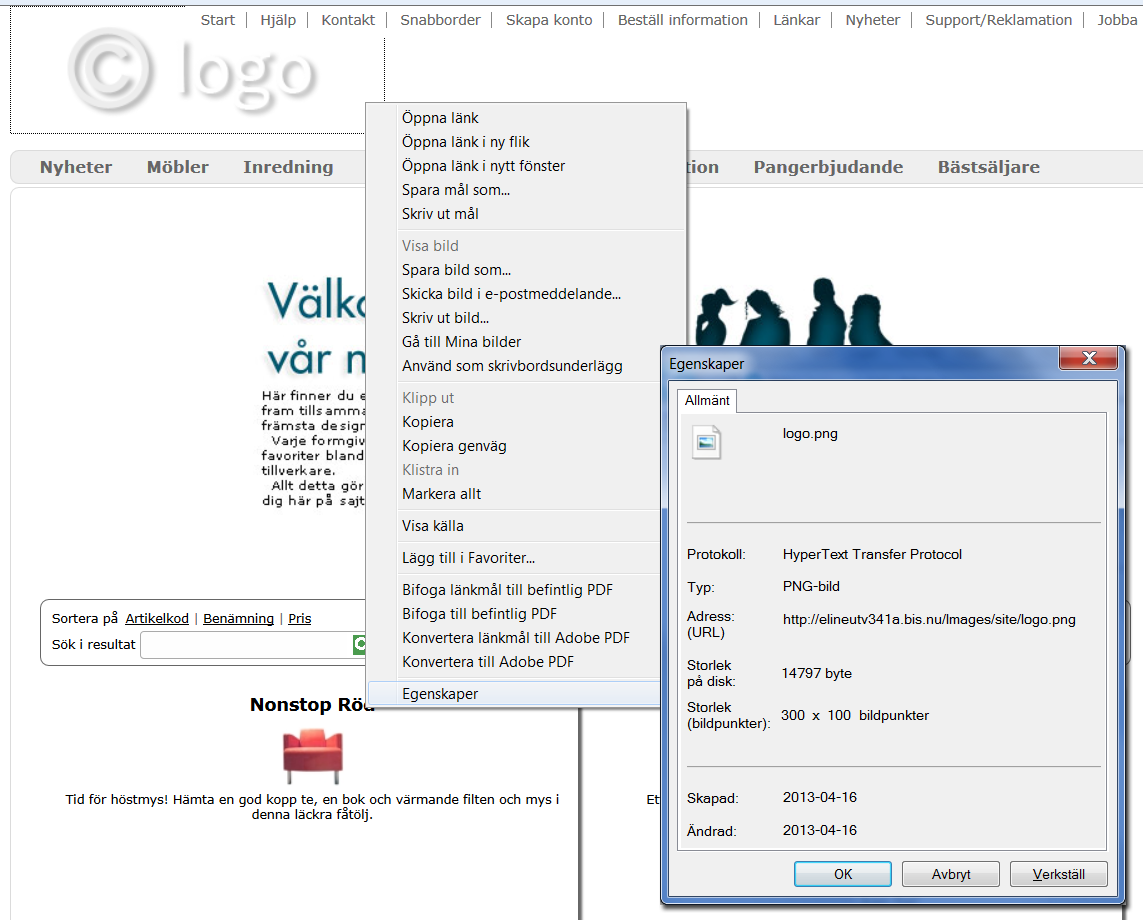Select Markera allt
The width and height of the screenshot is (1143, 920).
click(x=515, y=494)
